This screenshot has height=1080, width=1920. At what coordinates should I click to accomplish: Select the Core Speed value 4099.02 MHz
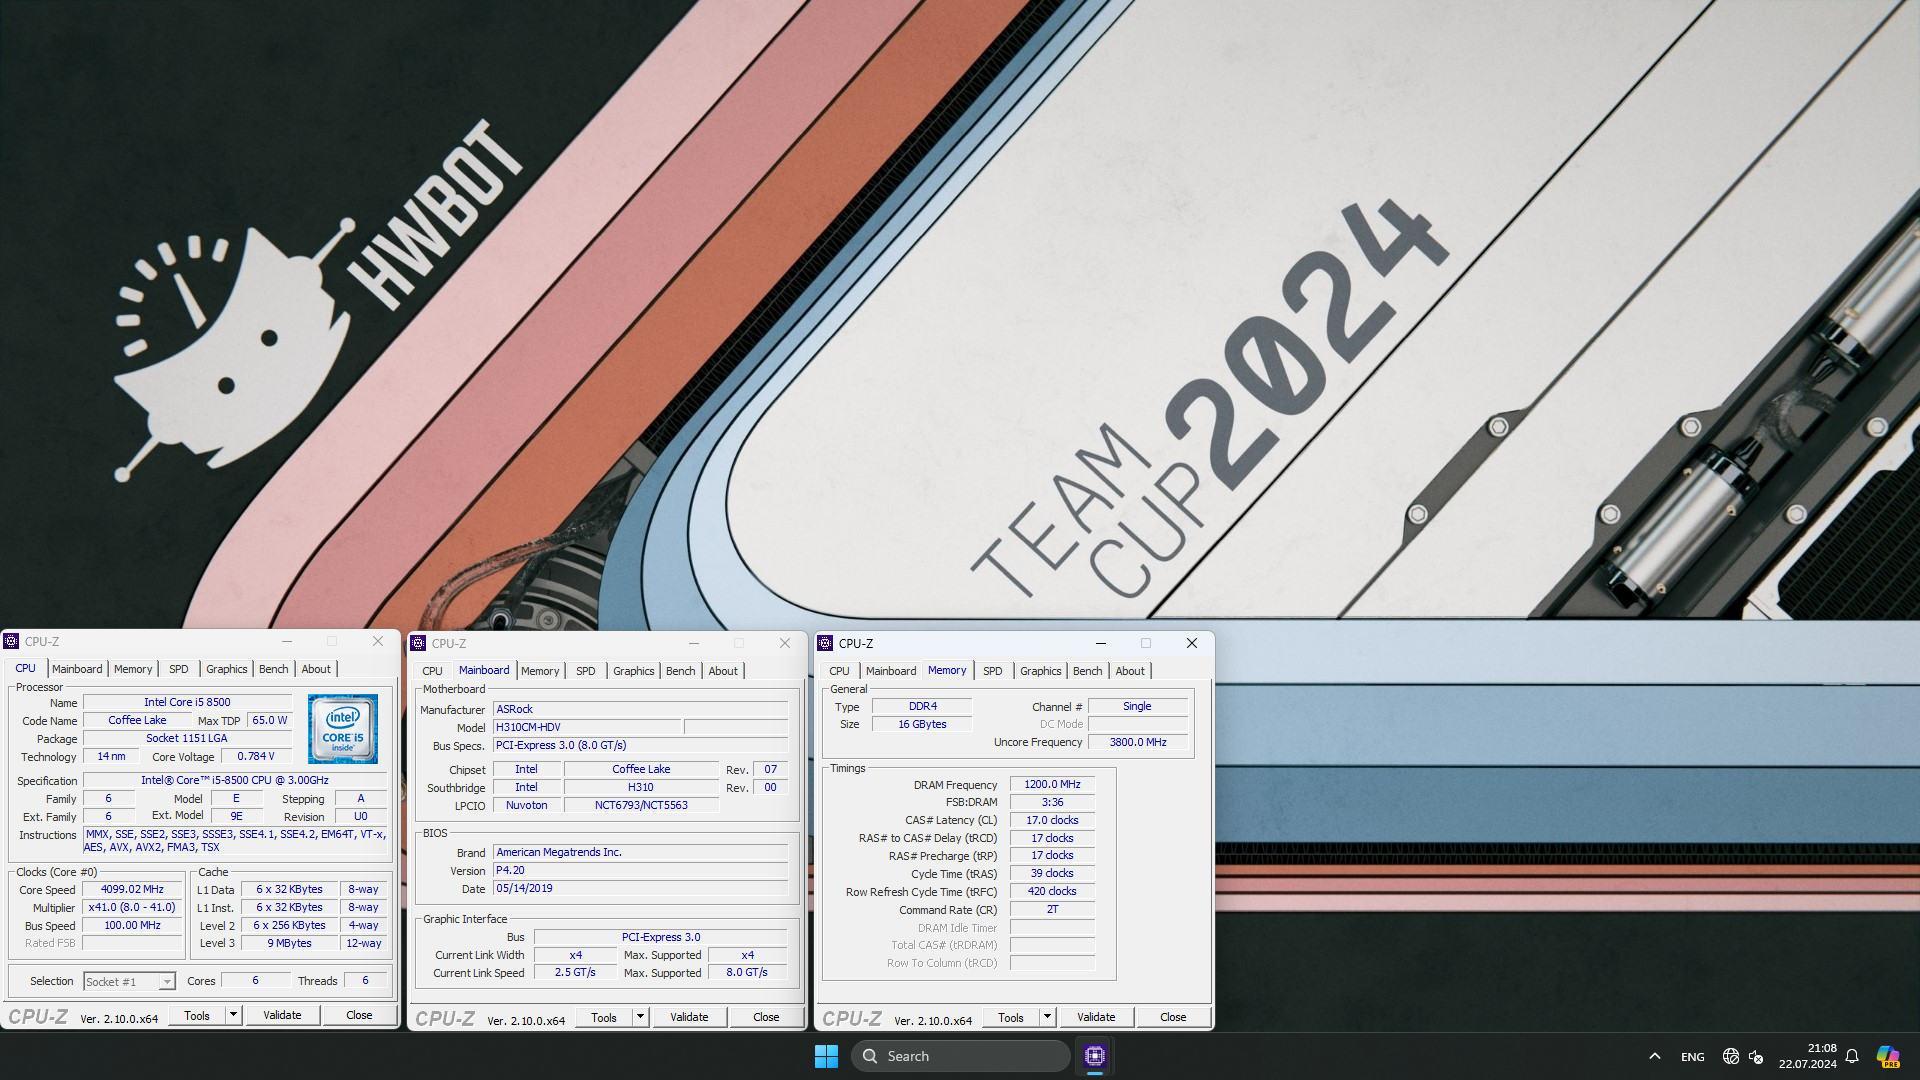coord(132,889)
